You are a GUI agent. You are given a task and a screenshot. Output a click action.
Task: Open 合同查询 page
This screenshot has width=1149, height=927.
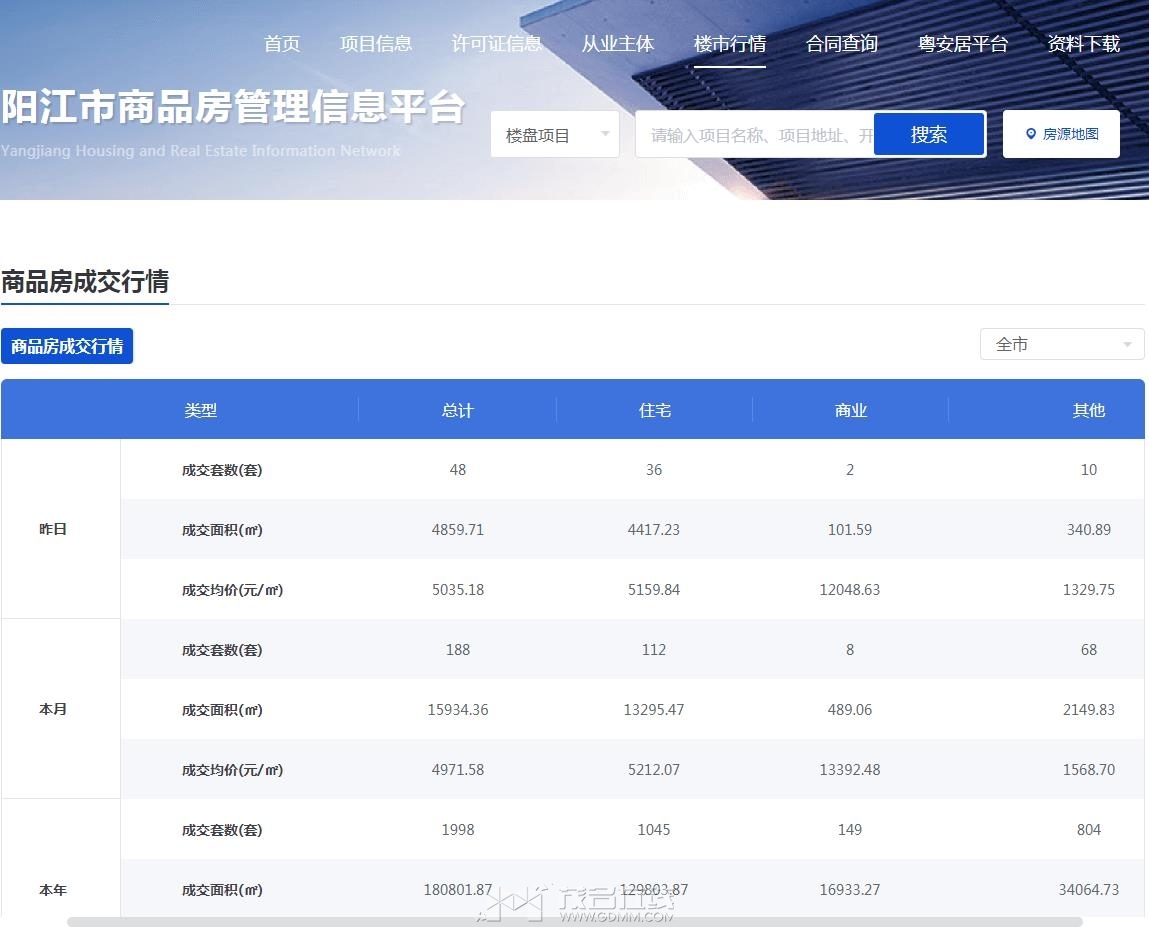click(842, 44)
